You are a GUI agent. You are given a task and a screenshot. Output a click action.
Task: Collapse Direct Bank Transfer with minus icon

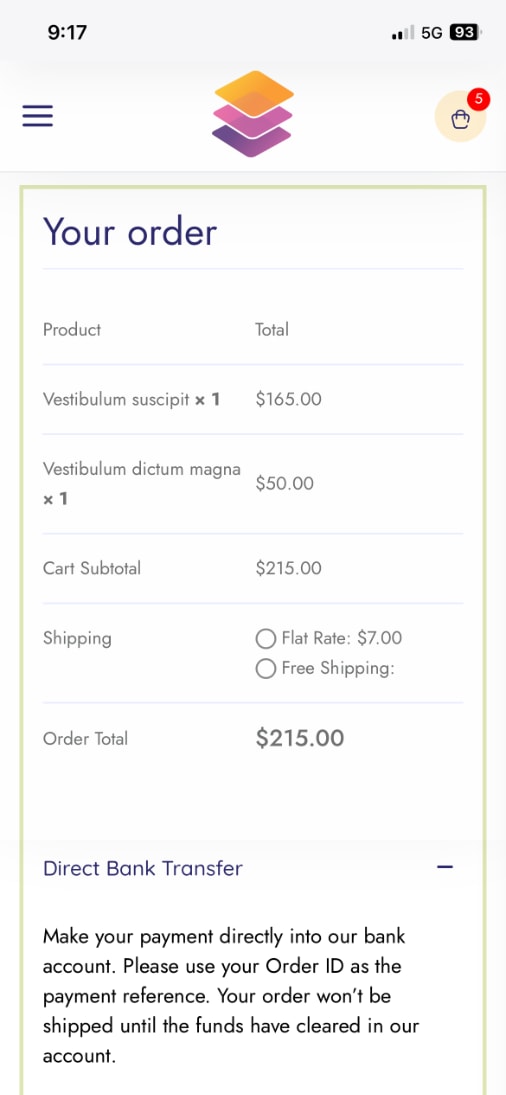click(x=445, y=867)
